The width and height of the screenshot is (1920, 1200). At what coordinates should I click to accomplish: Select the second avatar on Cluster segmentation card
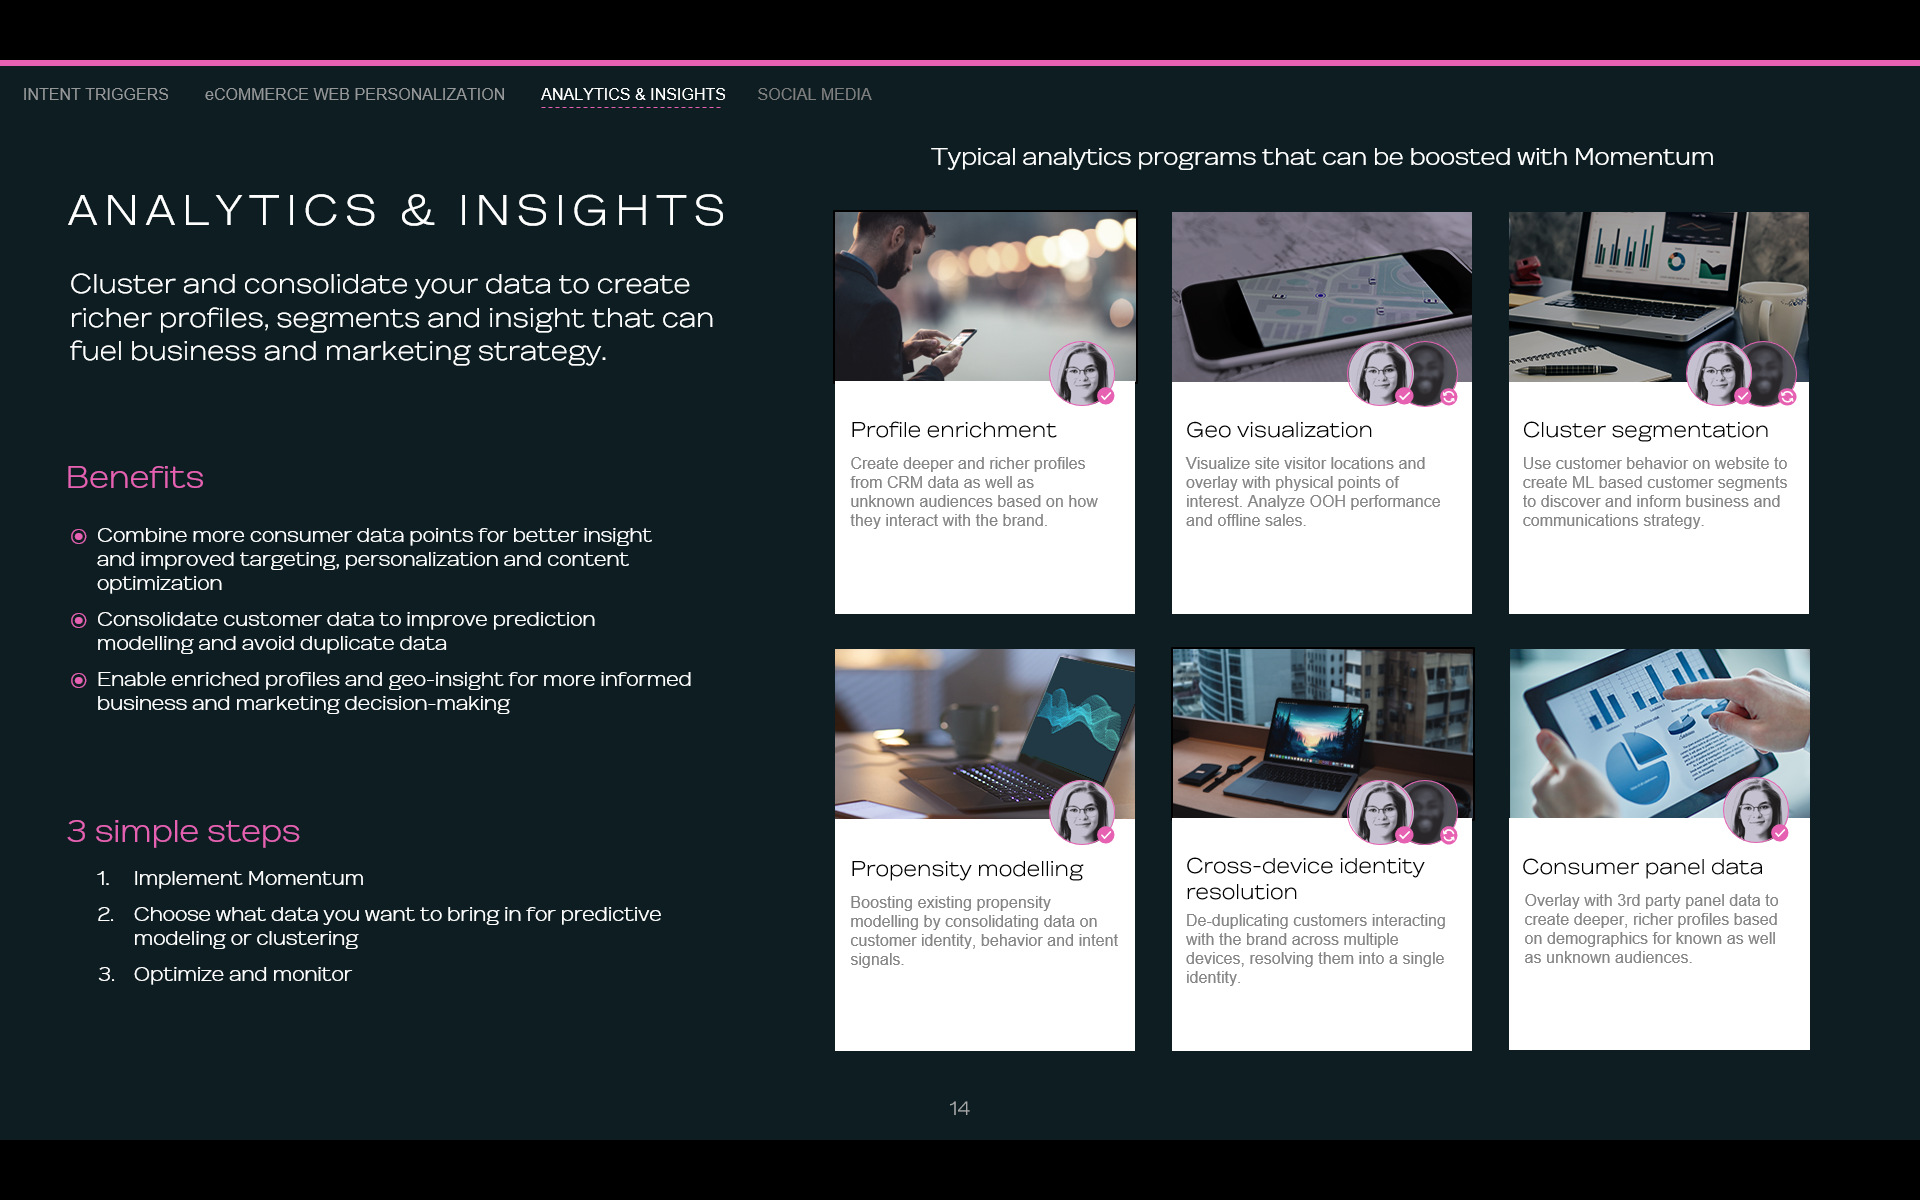coord(1772,372)
